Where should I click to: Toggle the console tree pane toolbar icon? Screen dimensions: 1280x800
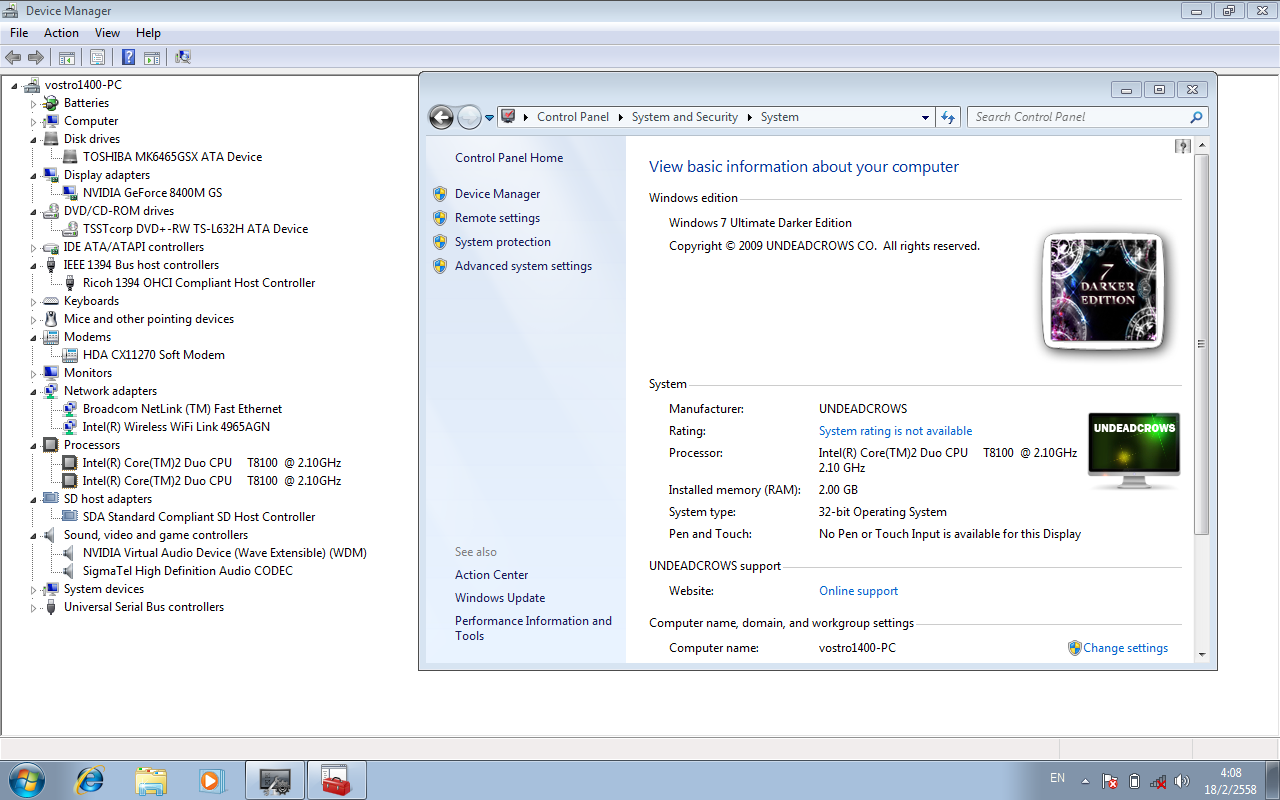(x=67, y=57)
